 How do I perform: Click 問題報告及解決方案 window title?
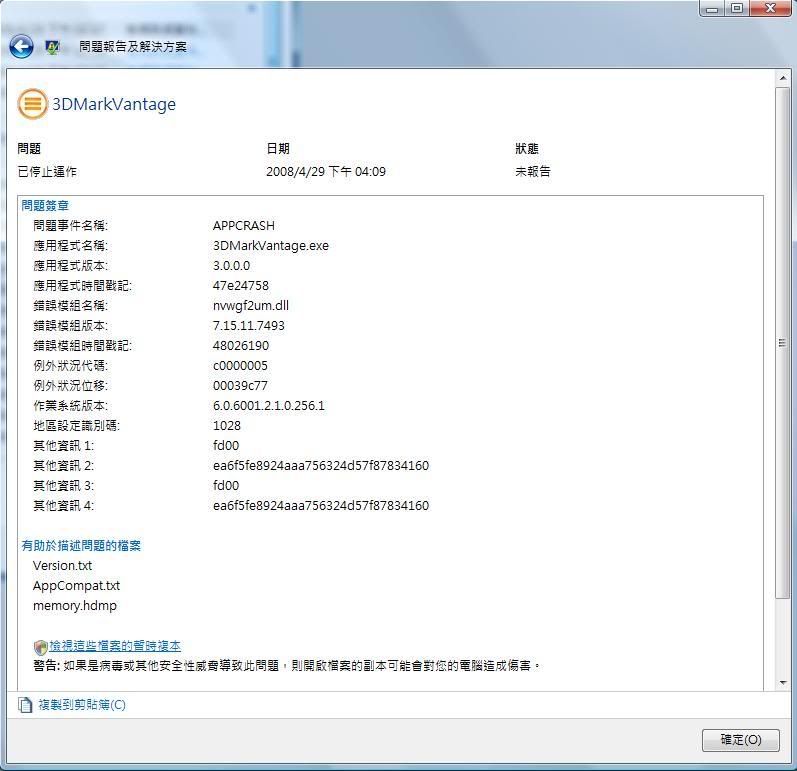pos(133,47)
